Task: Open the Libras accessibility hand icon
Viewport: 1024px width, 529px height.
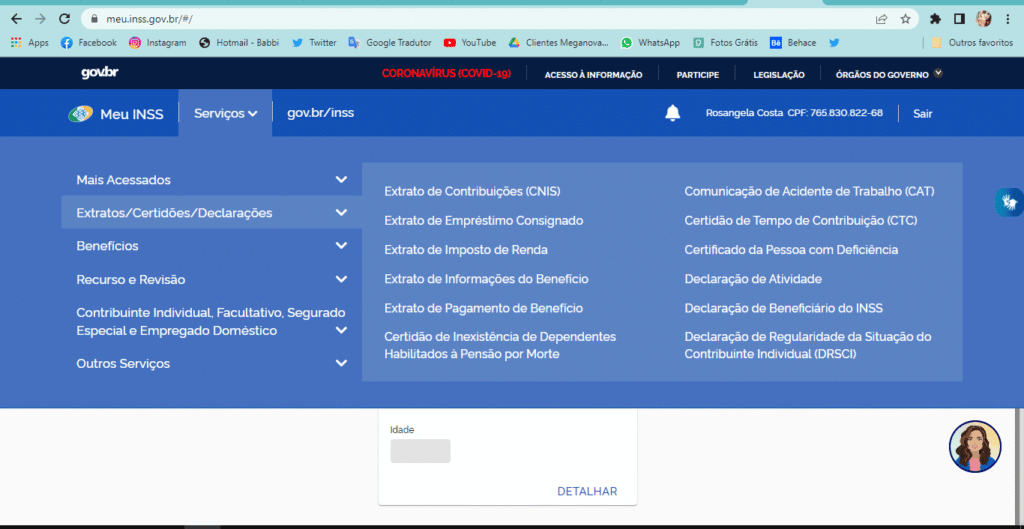Action: 1010,202
